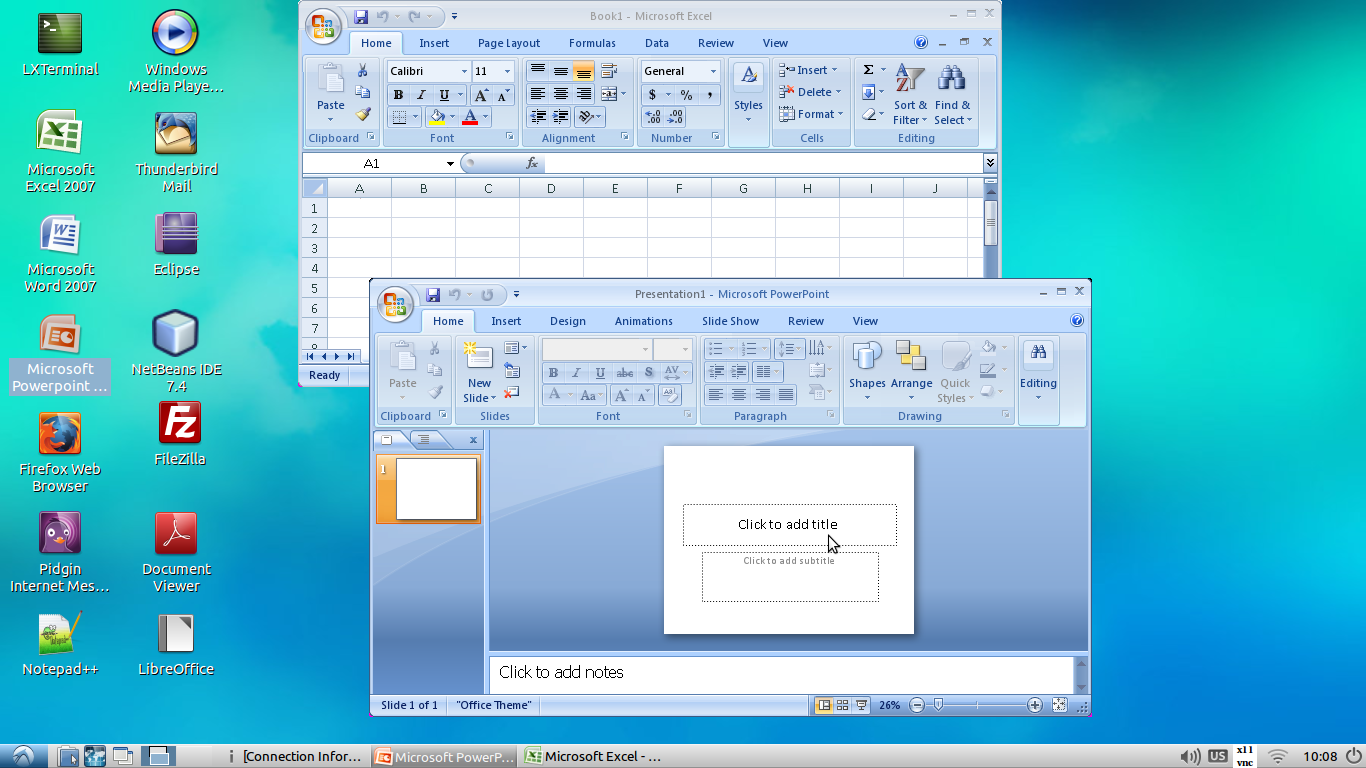This screenshot has width=1366, height=768.
Task: Switch to Outline tab in PowerPoint pane
Action: point(423,439)
